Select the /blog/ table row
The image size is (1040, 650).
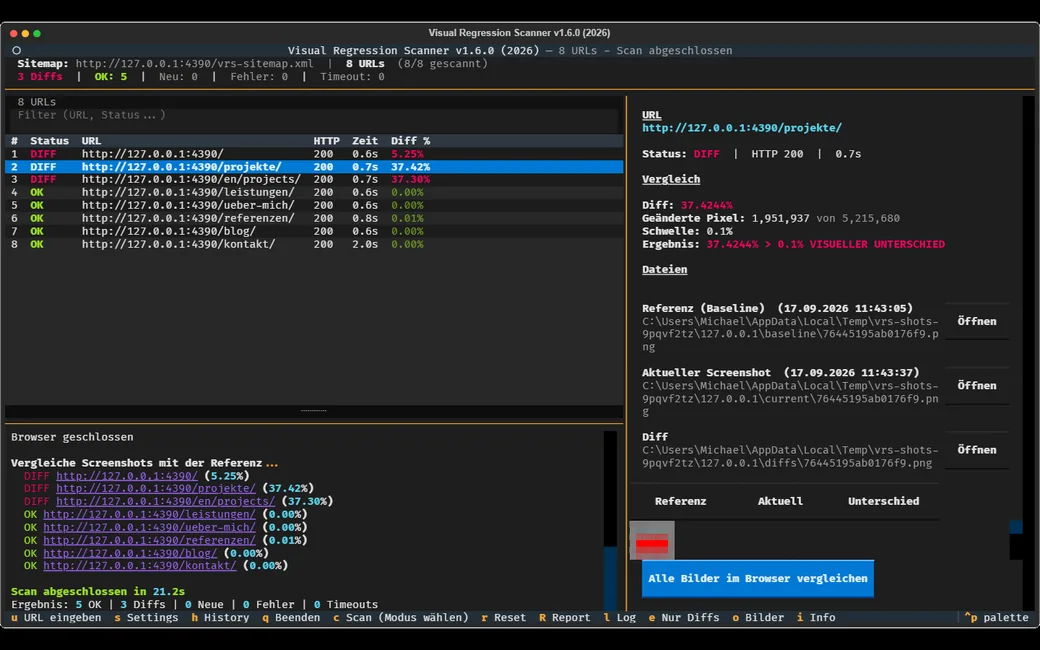[314, 231]
